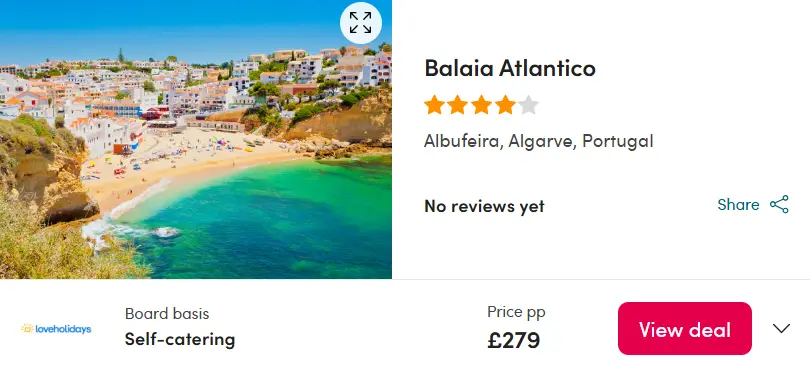Image resolution: width=810 pixels, height=365 pixels.
Task: Click the fourth orange rating star
Action: pos(505,105)
